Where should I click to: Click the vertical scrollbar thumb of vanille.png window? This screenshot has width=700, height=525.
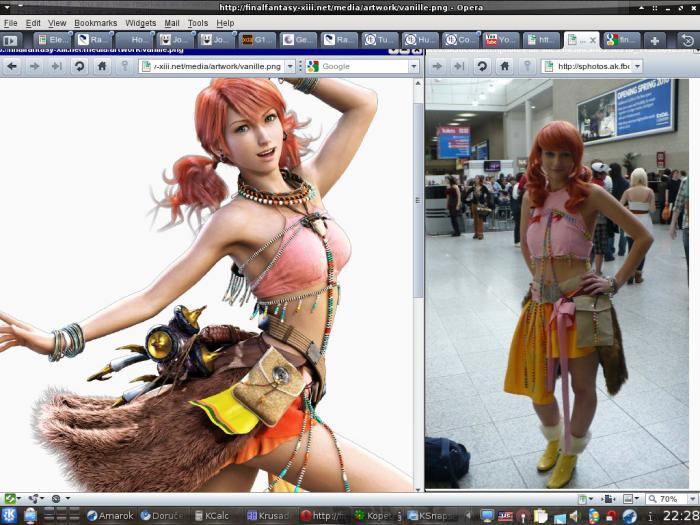[418, 201]
